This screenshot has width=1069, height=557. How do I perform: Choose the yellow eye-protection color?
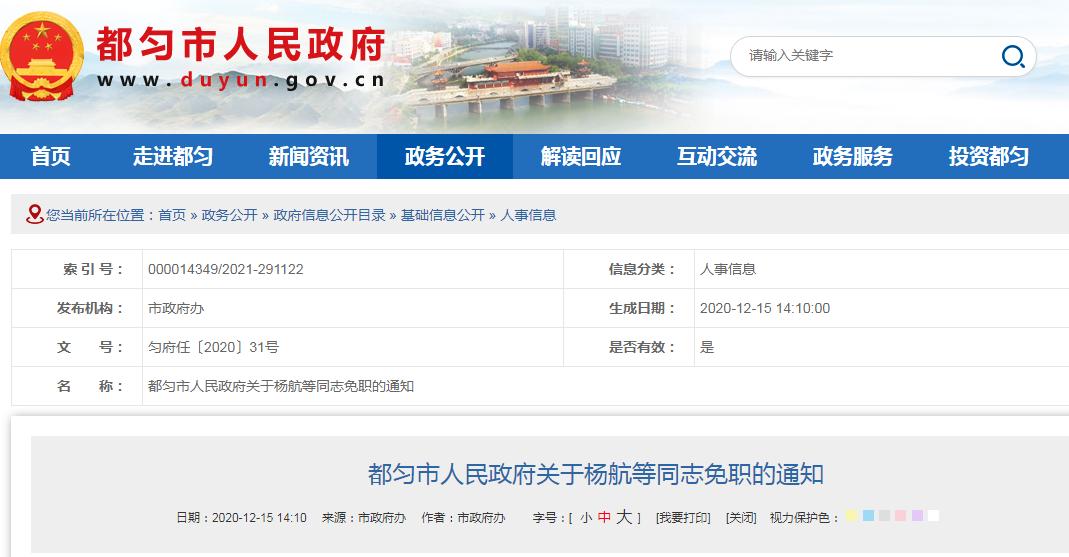click(852, 515)
